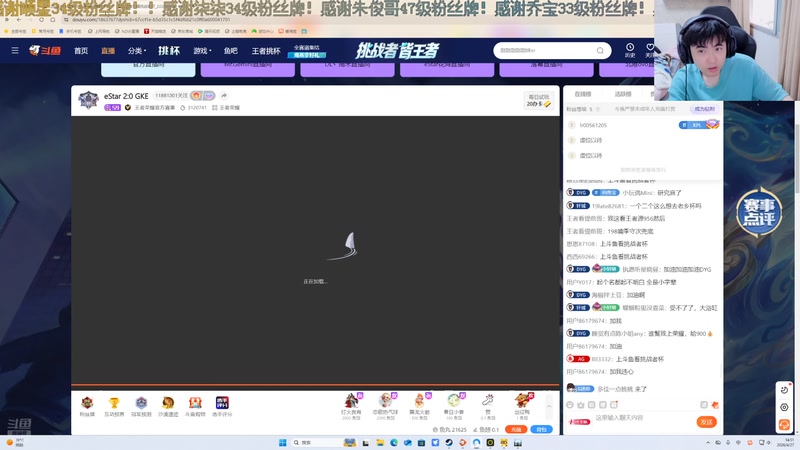Open Microsoft Edge from the taskbar
Viewport: 800px width, 450px height.
[x=394, y=442]
